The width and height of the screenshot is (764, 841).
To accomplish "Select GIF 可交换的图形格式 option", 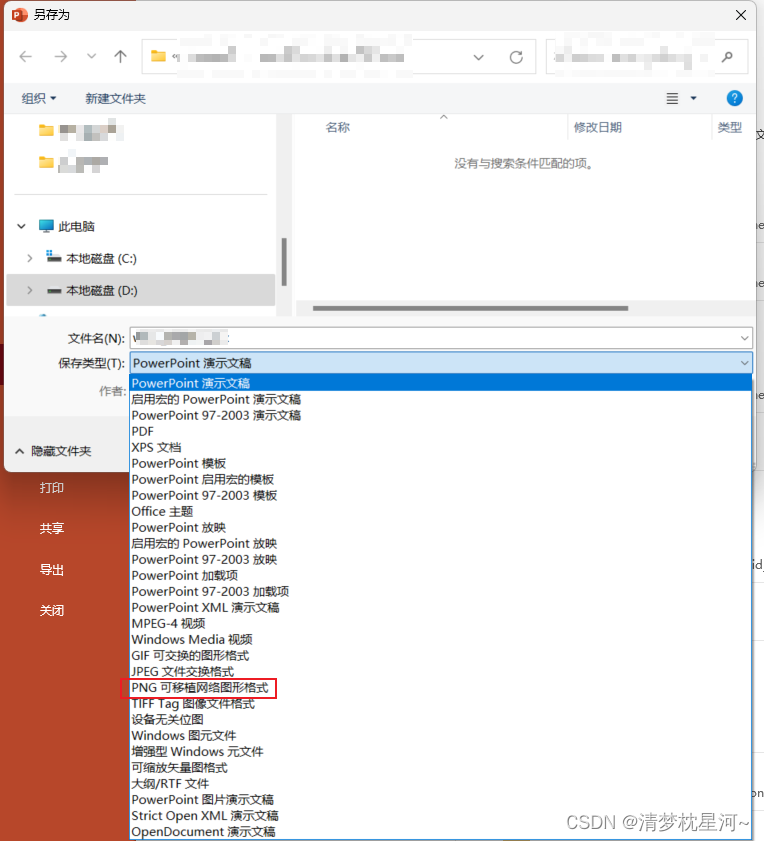I will 440,655.
